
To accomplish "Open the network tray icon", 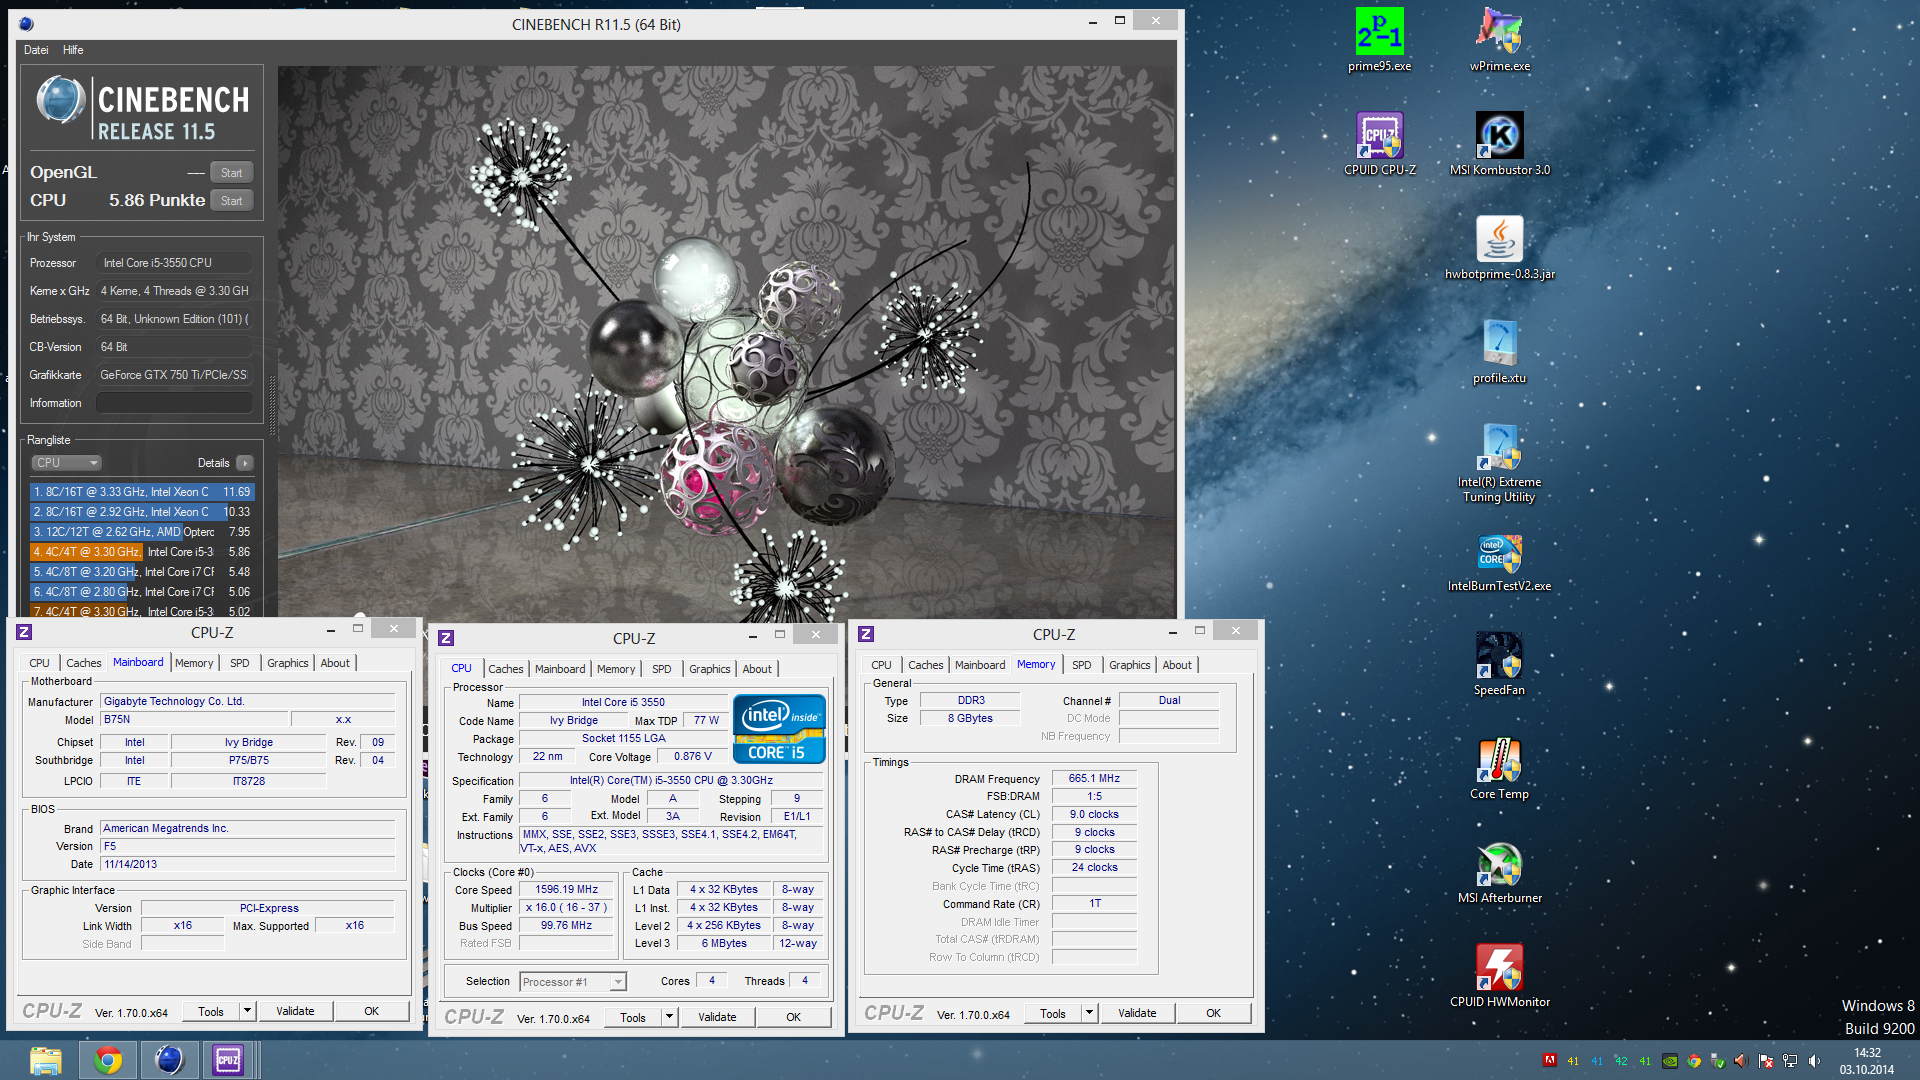I will pos(1790,1061).
